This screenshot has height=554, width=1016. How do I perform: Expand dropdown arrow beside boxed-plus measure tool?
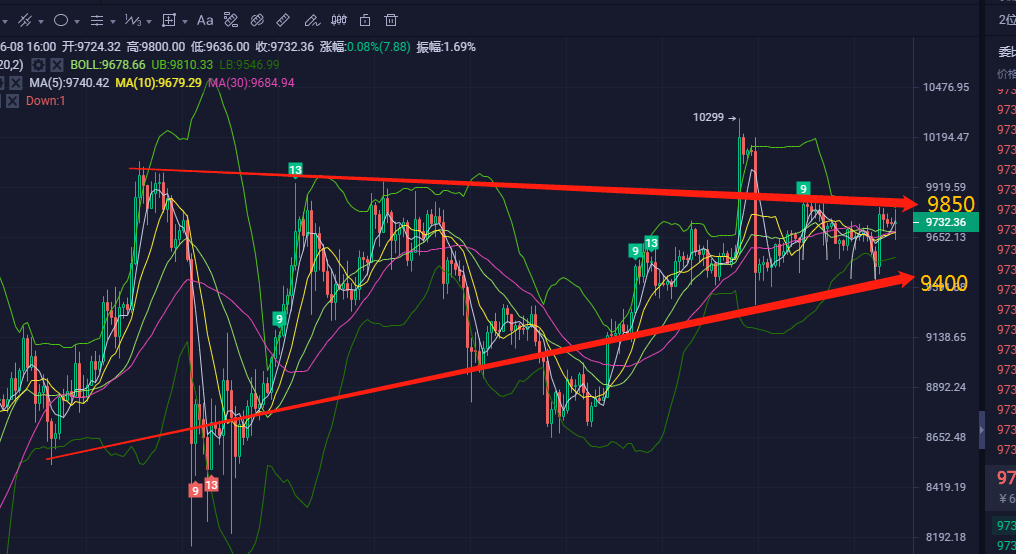186,21
